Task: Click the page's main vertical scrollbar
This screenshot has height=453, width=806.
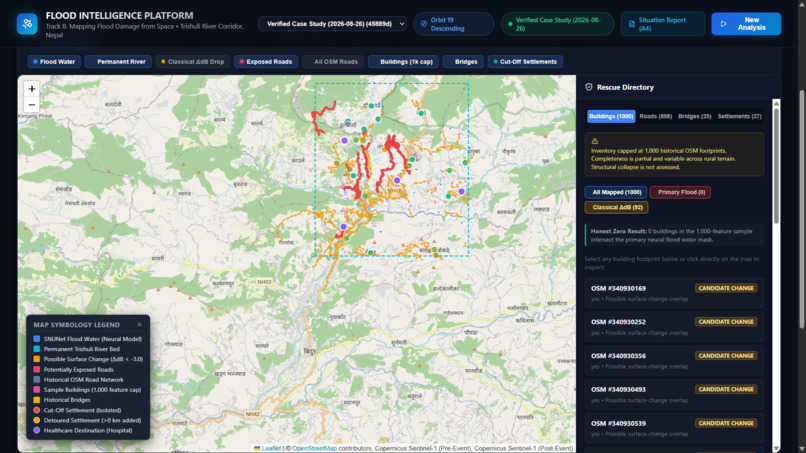Action: (x=802, y=208)
